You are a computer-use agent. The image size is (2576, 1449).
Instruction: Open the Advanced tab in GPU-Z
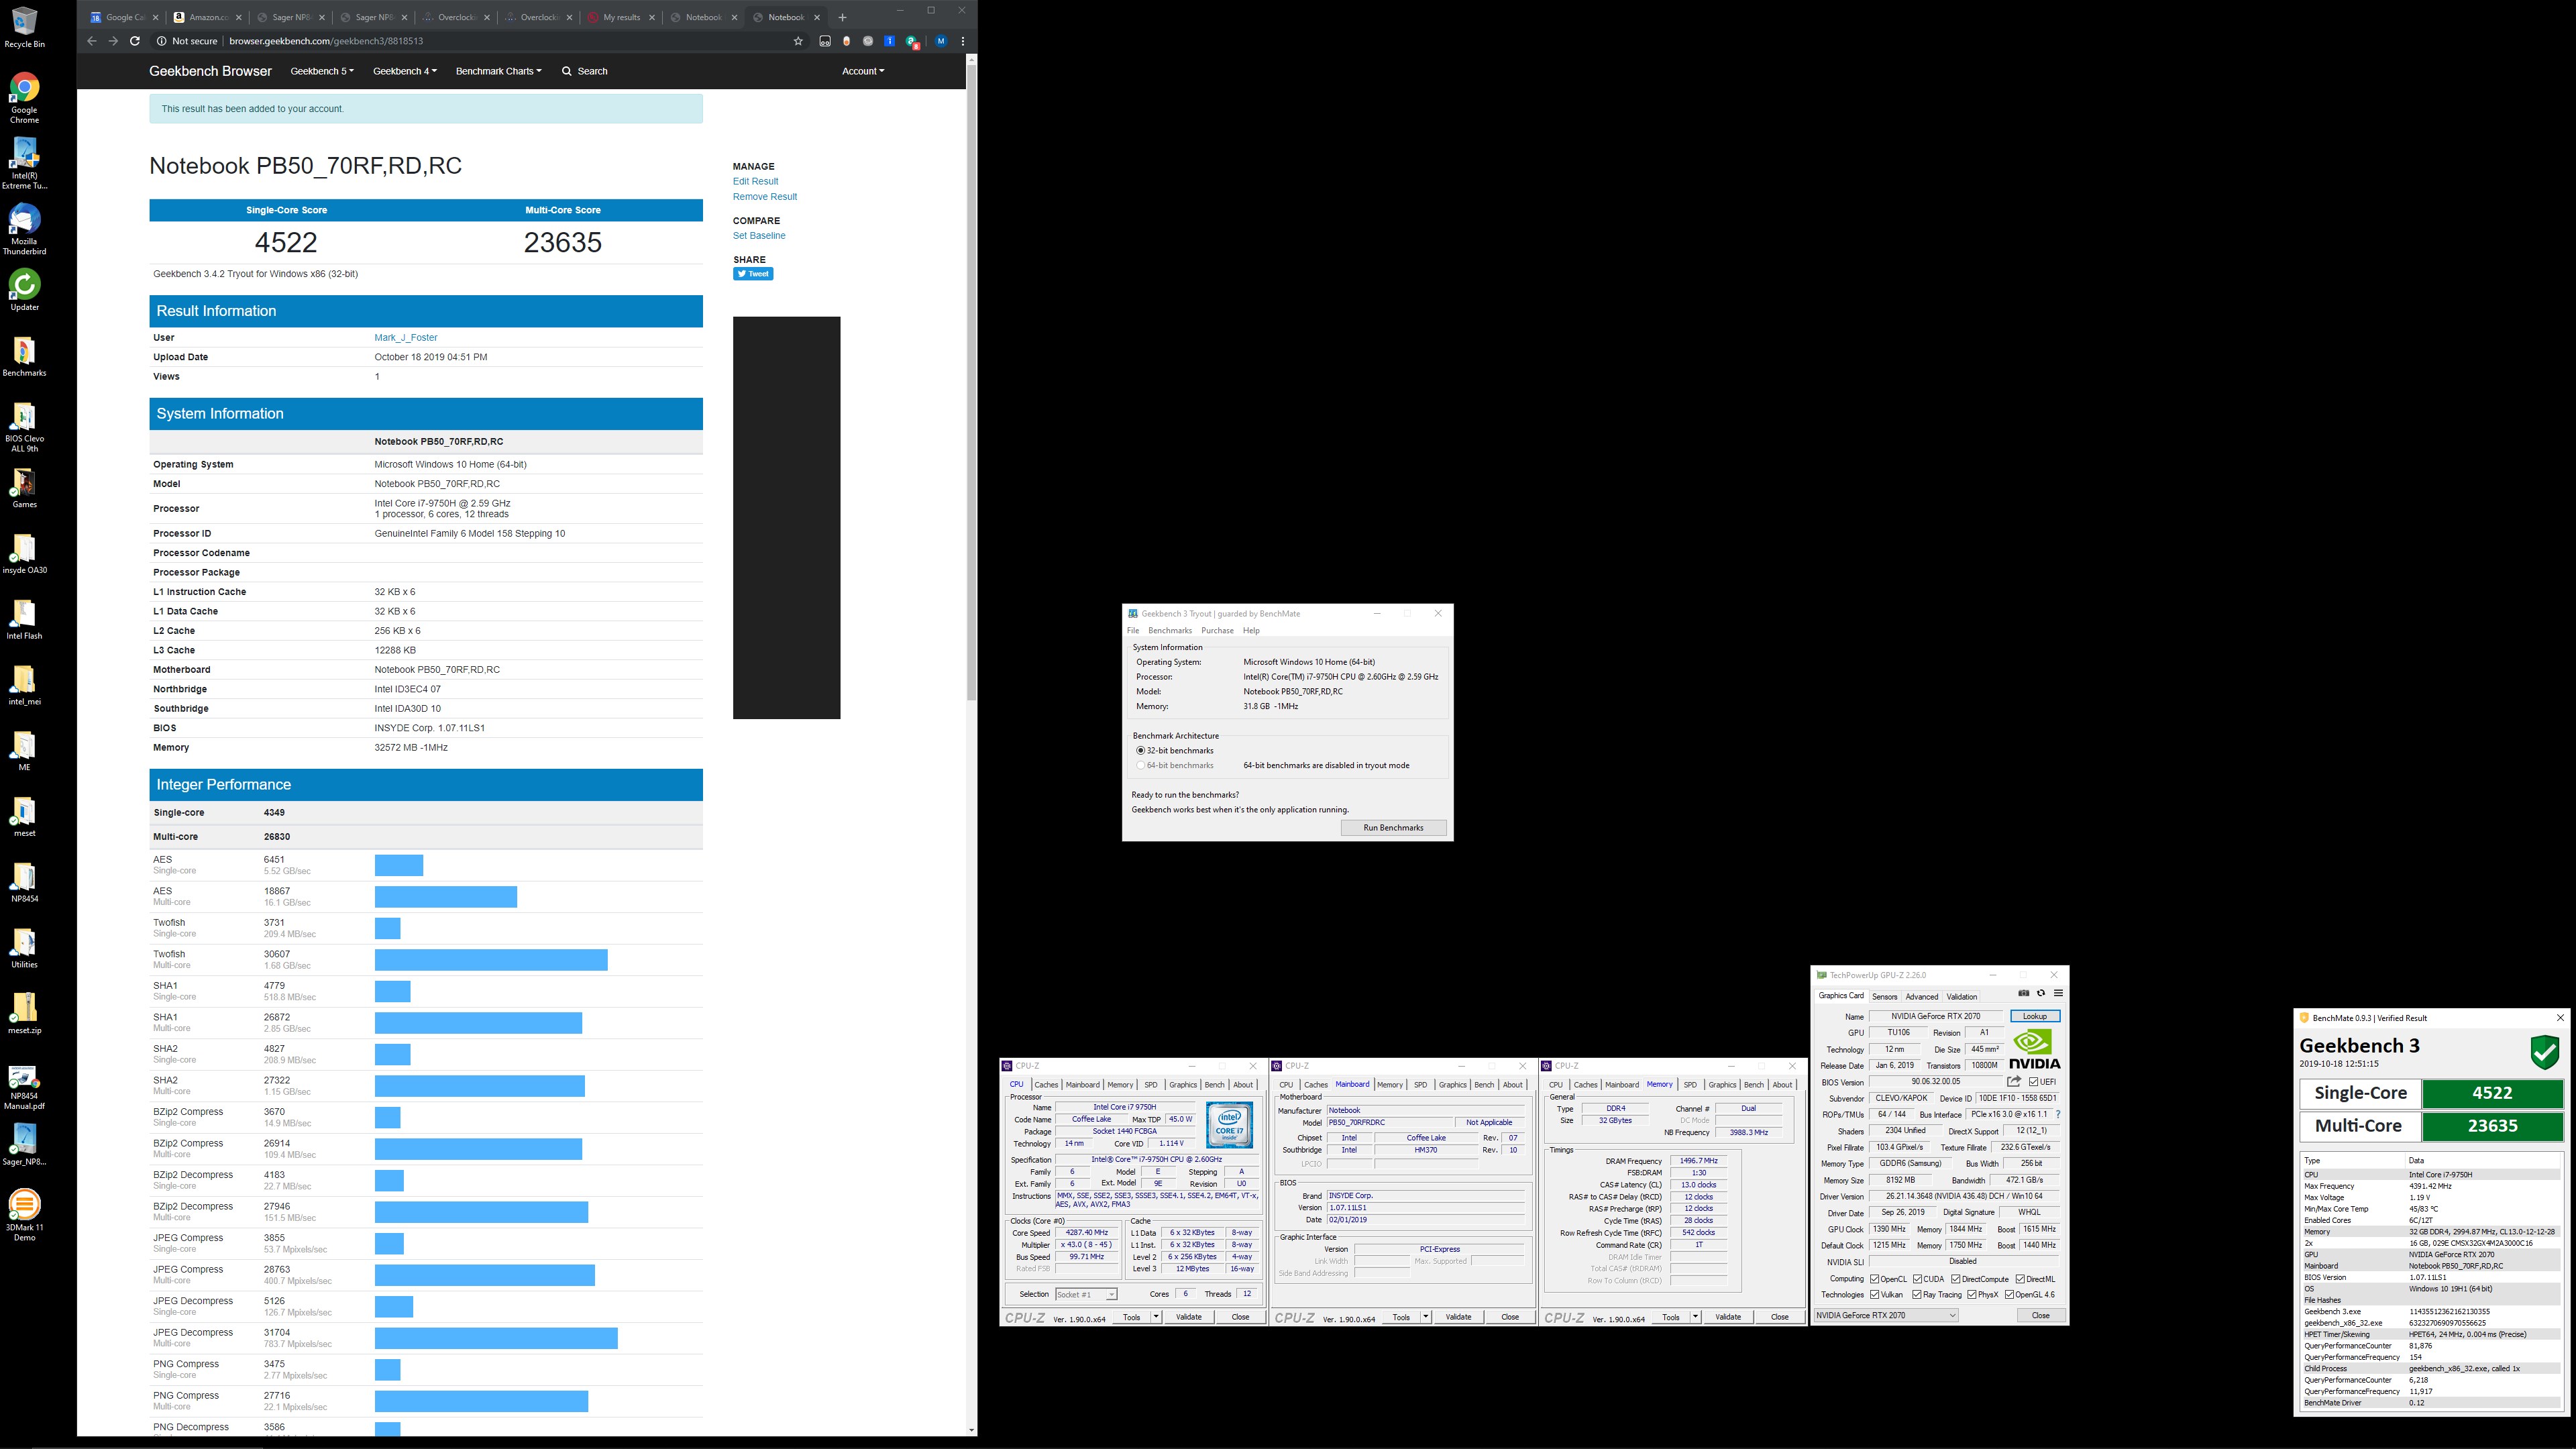coord(1921,996)
